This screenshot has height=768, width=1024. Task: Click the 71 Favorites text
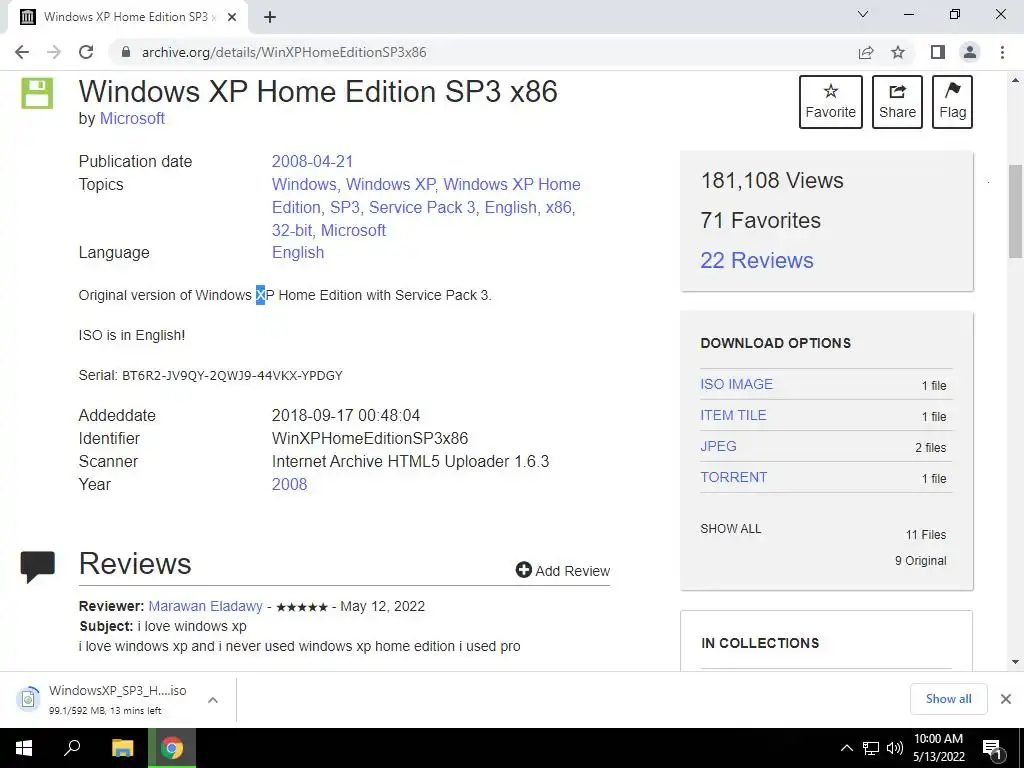760,221
